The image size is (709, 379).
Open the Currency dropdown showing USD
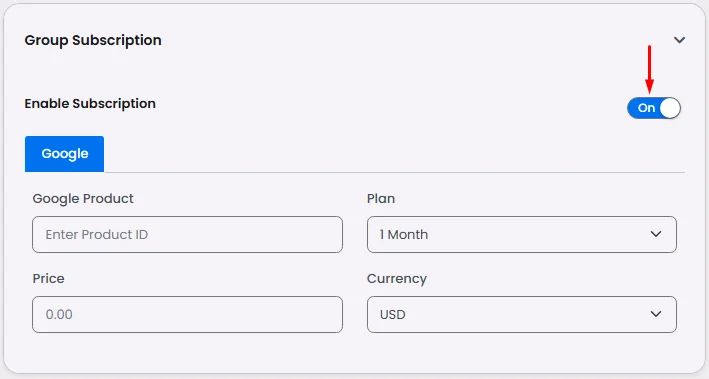tap(522, 314)
